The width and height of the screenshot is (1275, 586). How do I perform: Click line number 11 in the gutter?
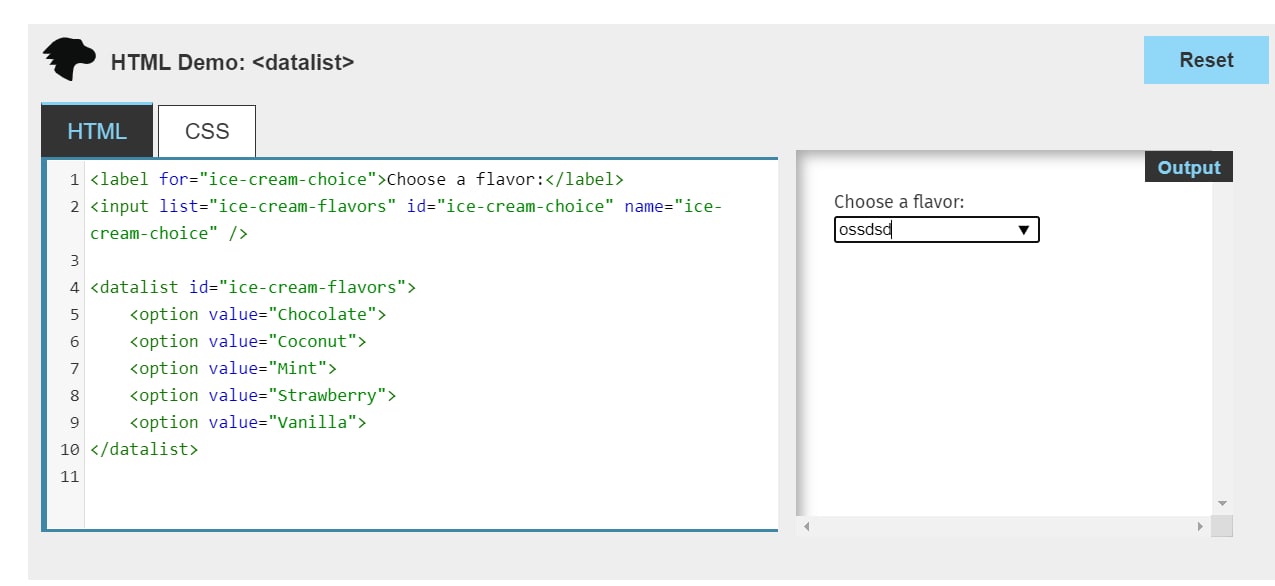(x=70, y=477)
